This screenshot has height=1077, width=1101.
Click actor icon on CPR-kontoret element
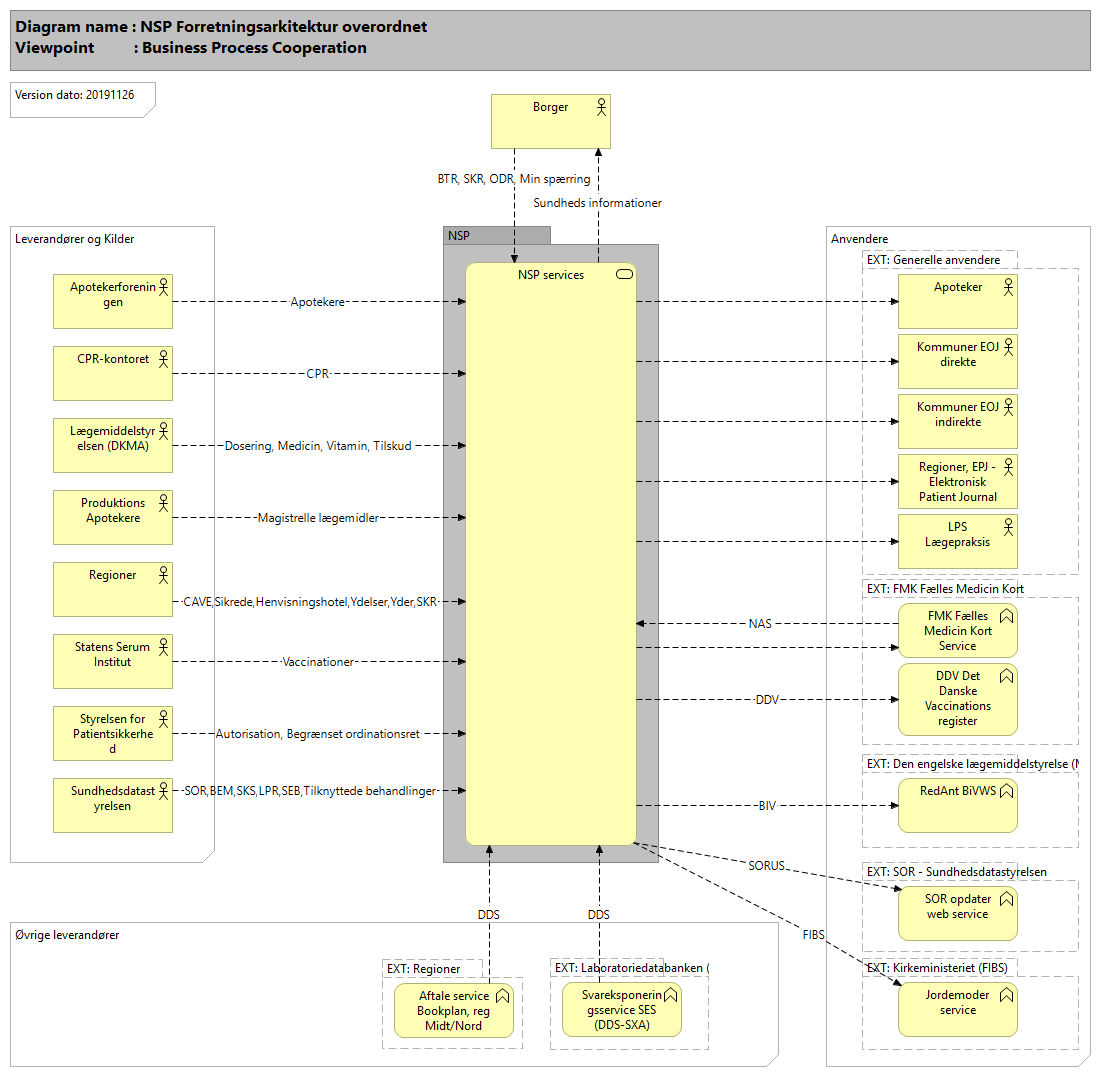(163, 357)
